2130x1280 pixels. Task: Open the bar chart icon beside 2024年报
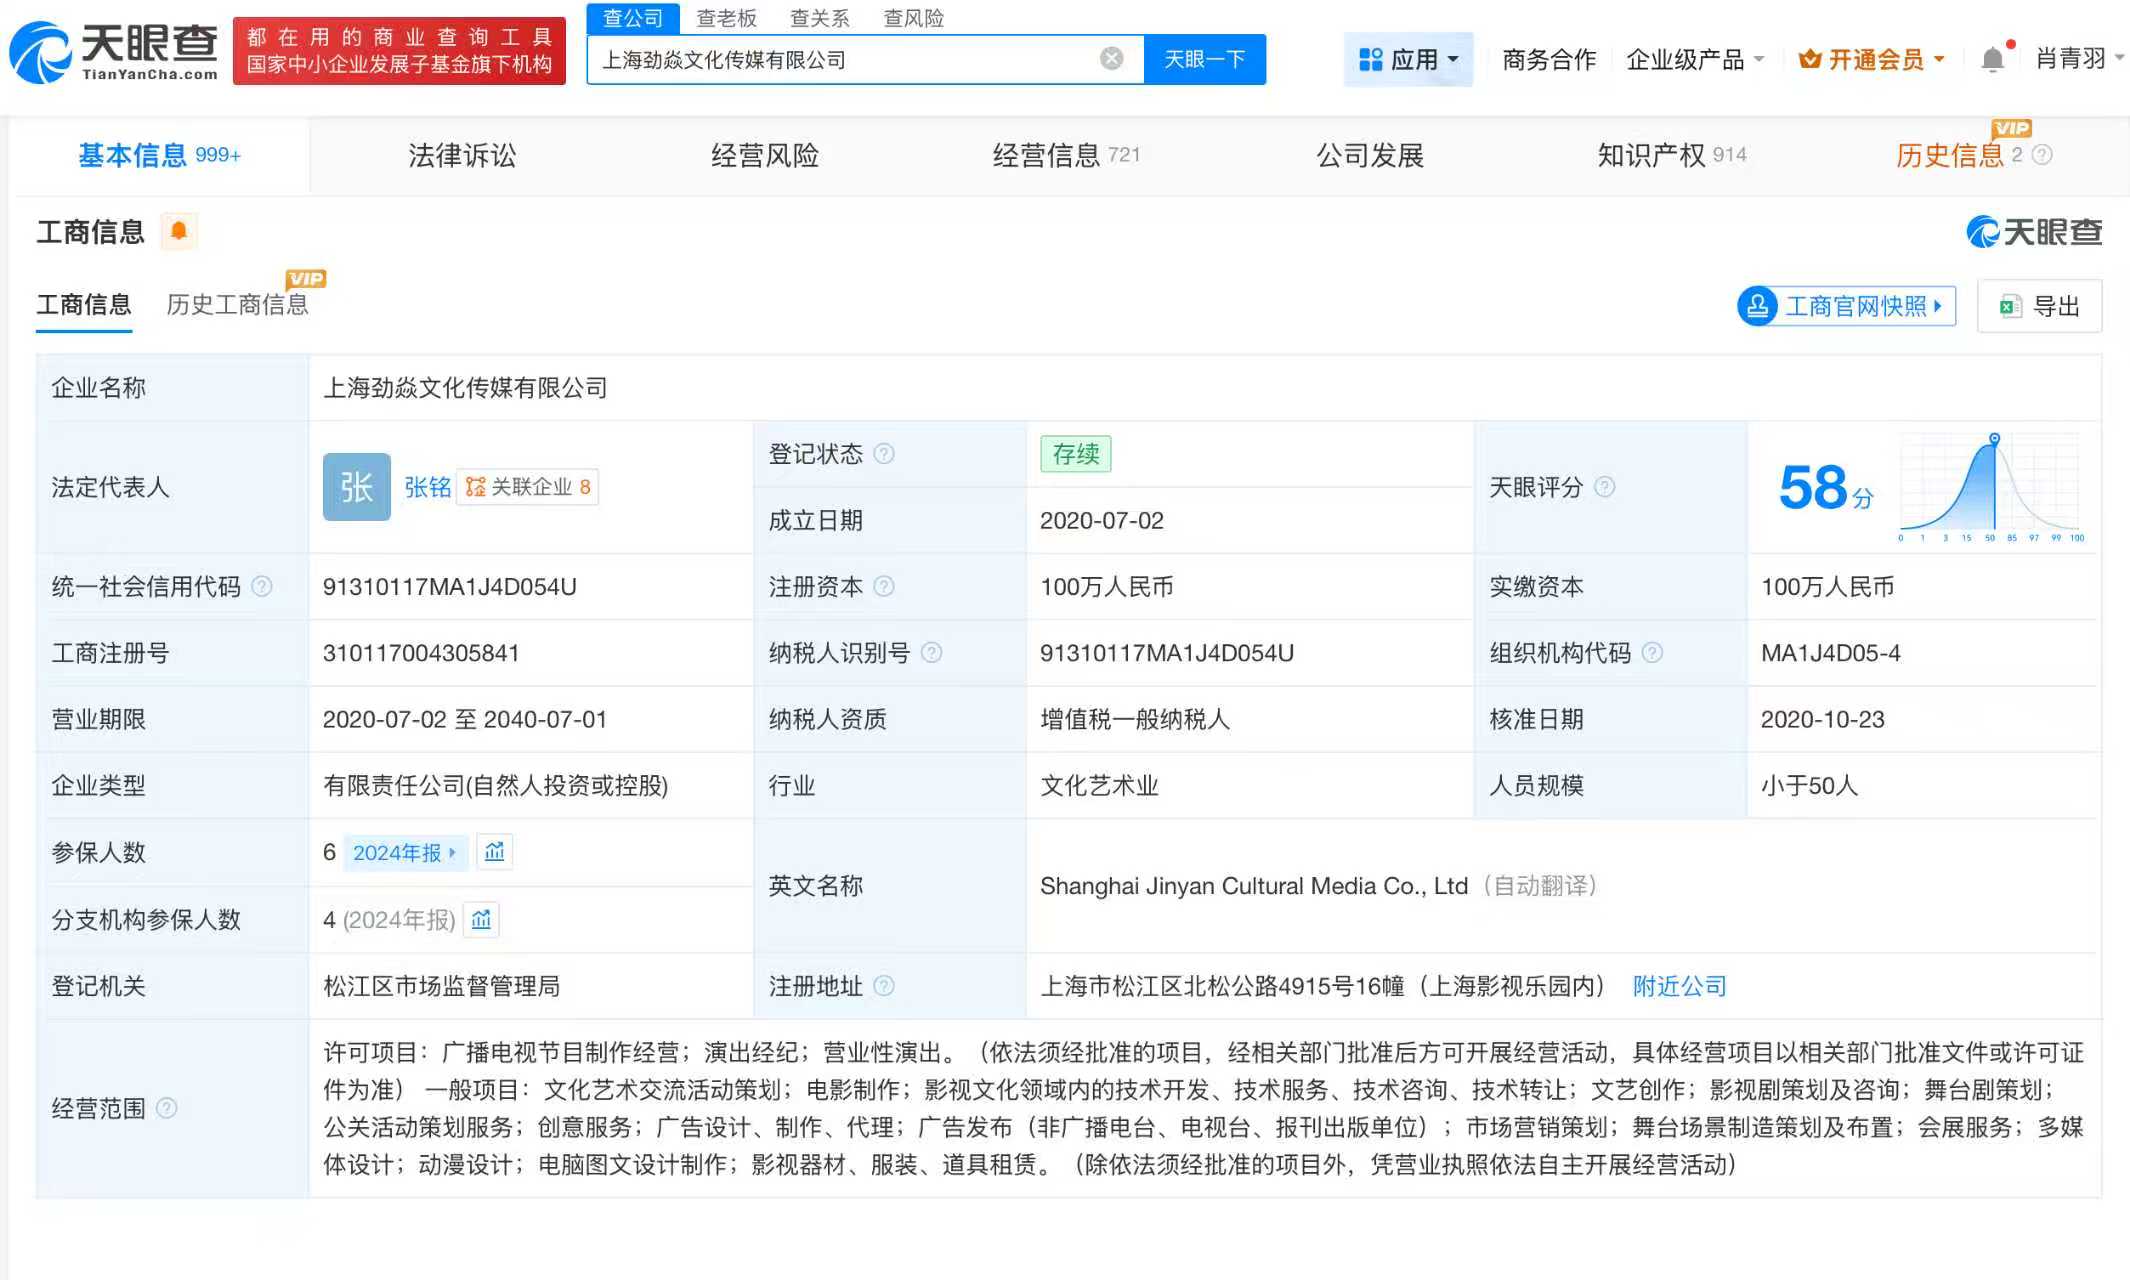click(x=495, y=851)
